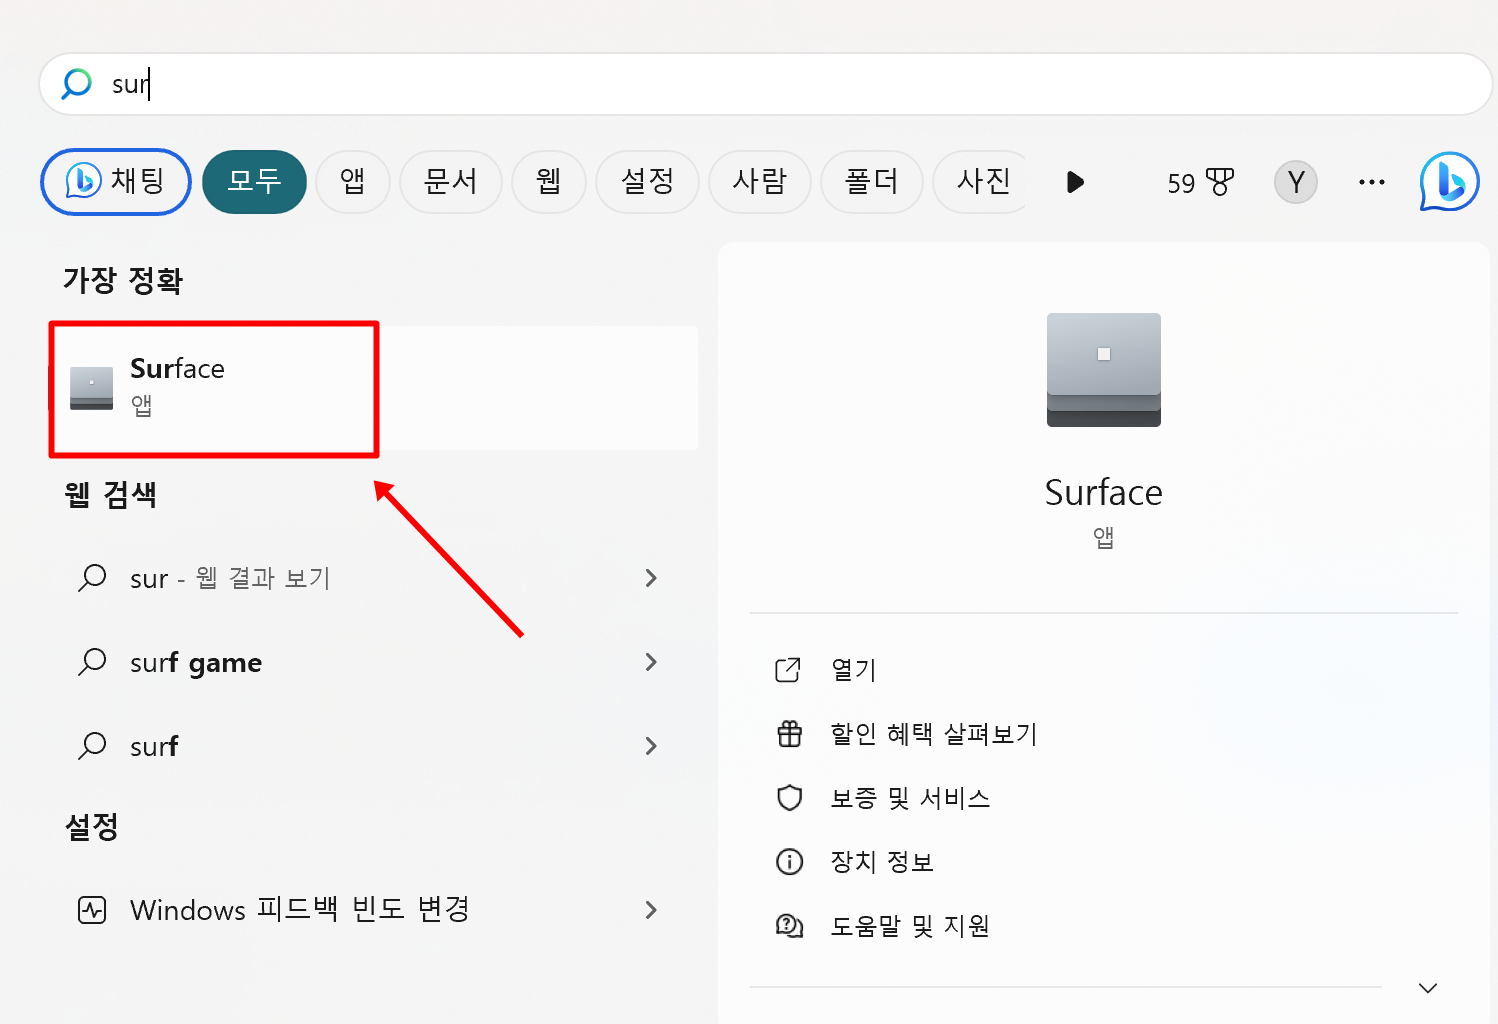Click search icon beside 'surf game'

92,662
